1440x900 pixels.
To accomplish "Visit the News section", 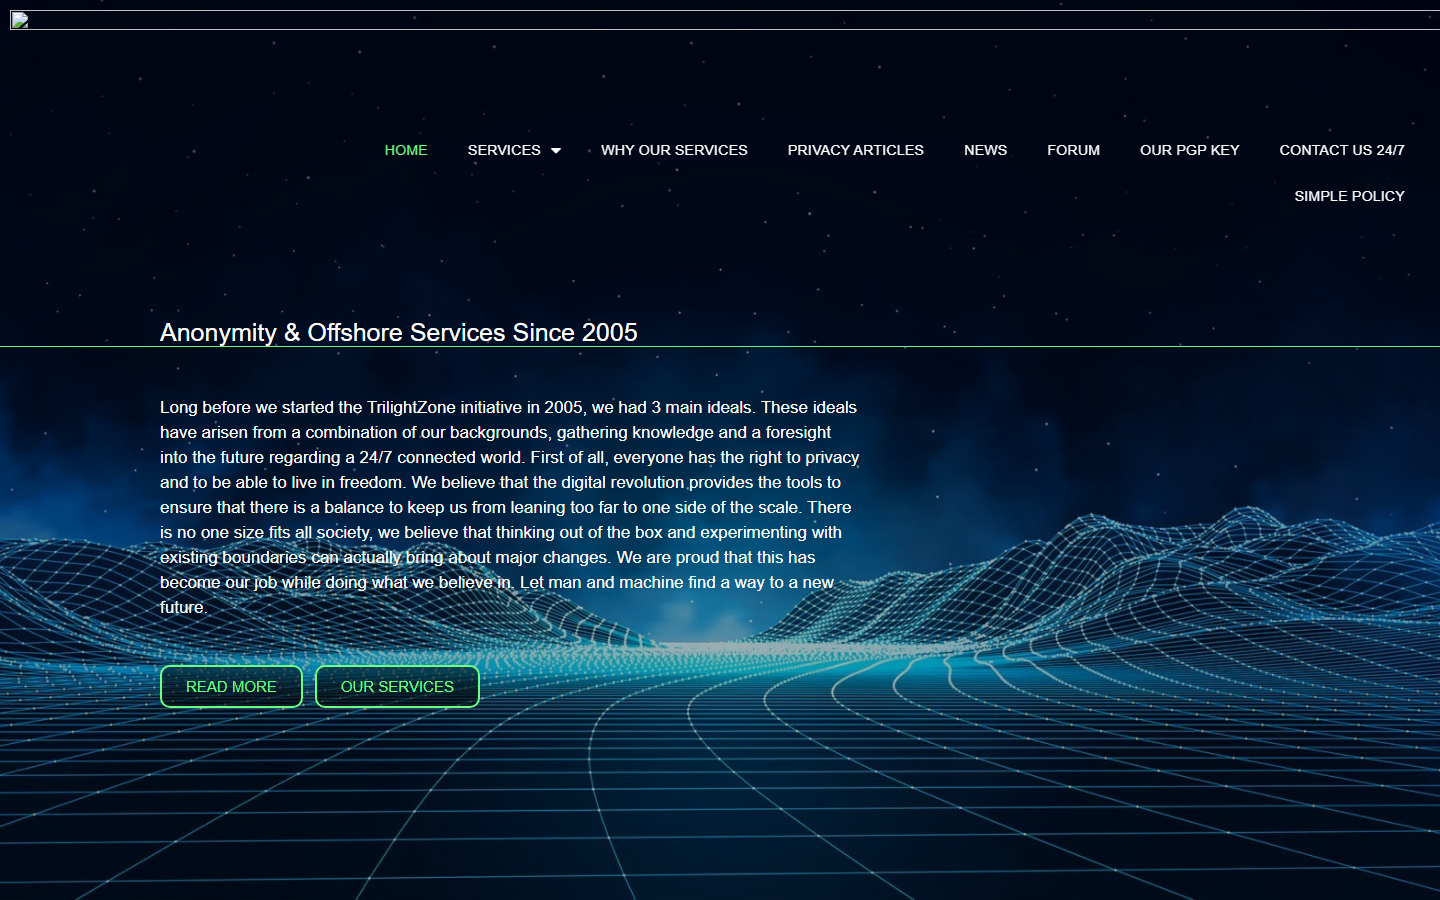I will [x=985, y=150].
